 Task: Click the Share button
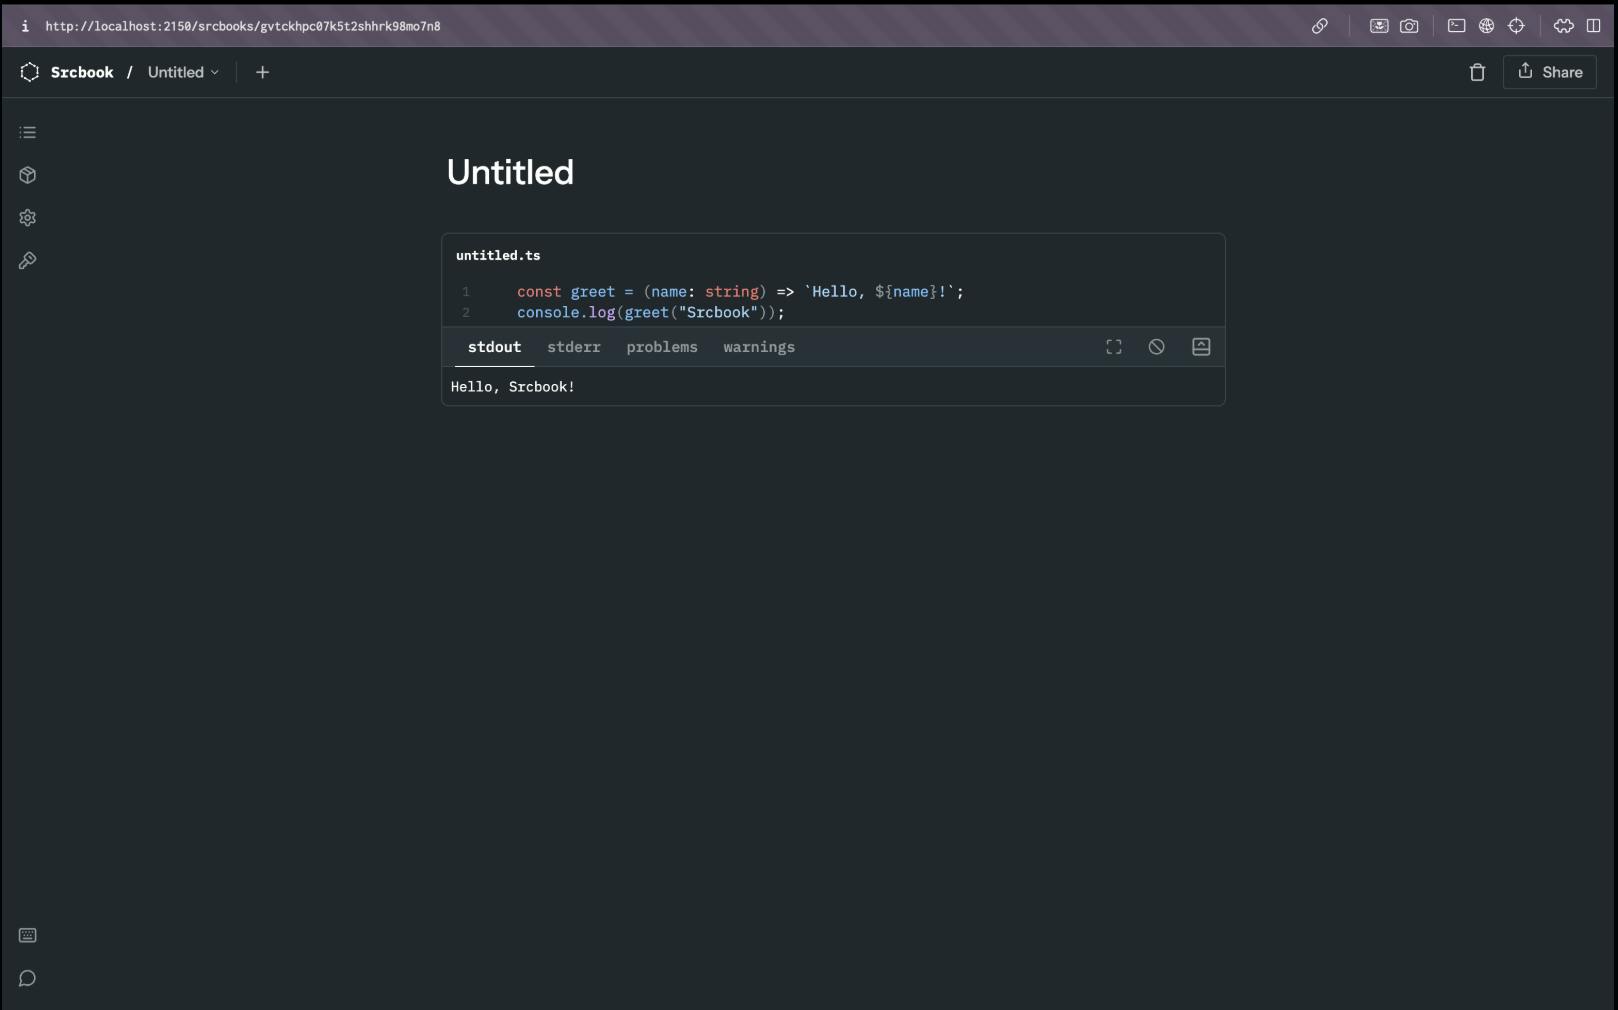click(x=1550, y=72)
